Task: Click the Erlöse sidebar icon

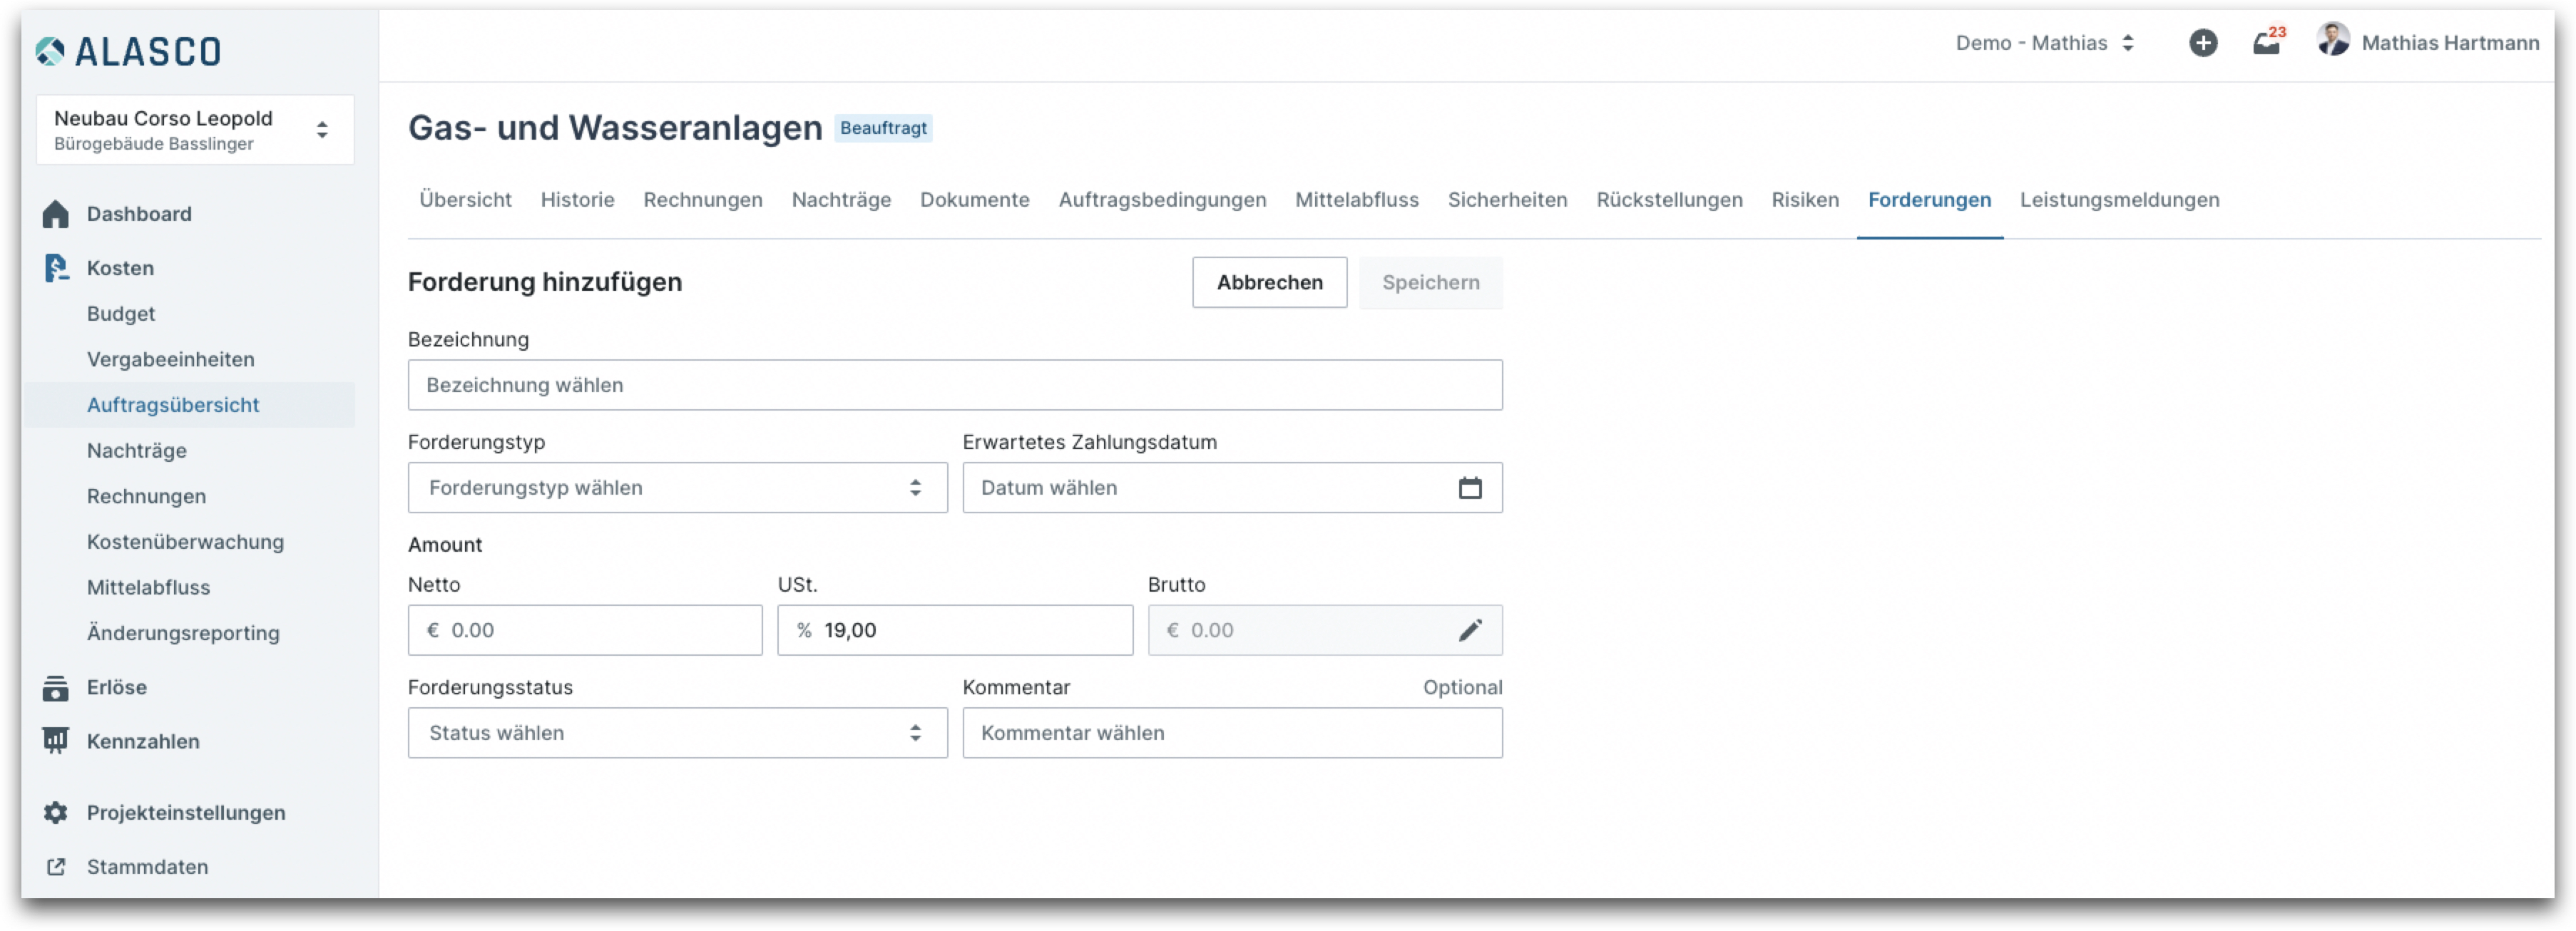Action: point(56,688)
